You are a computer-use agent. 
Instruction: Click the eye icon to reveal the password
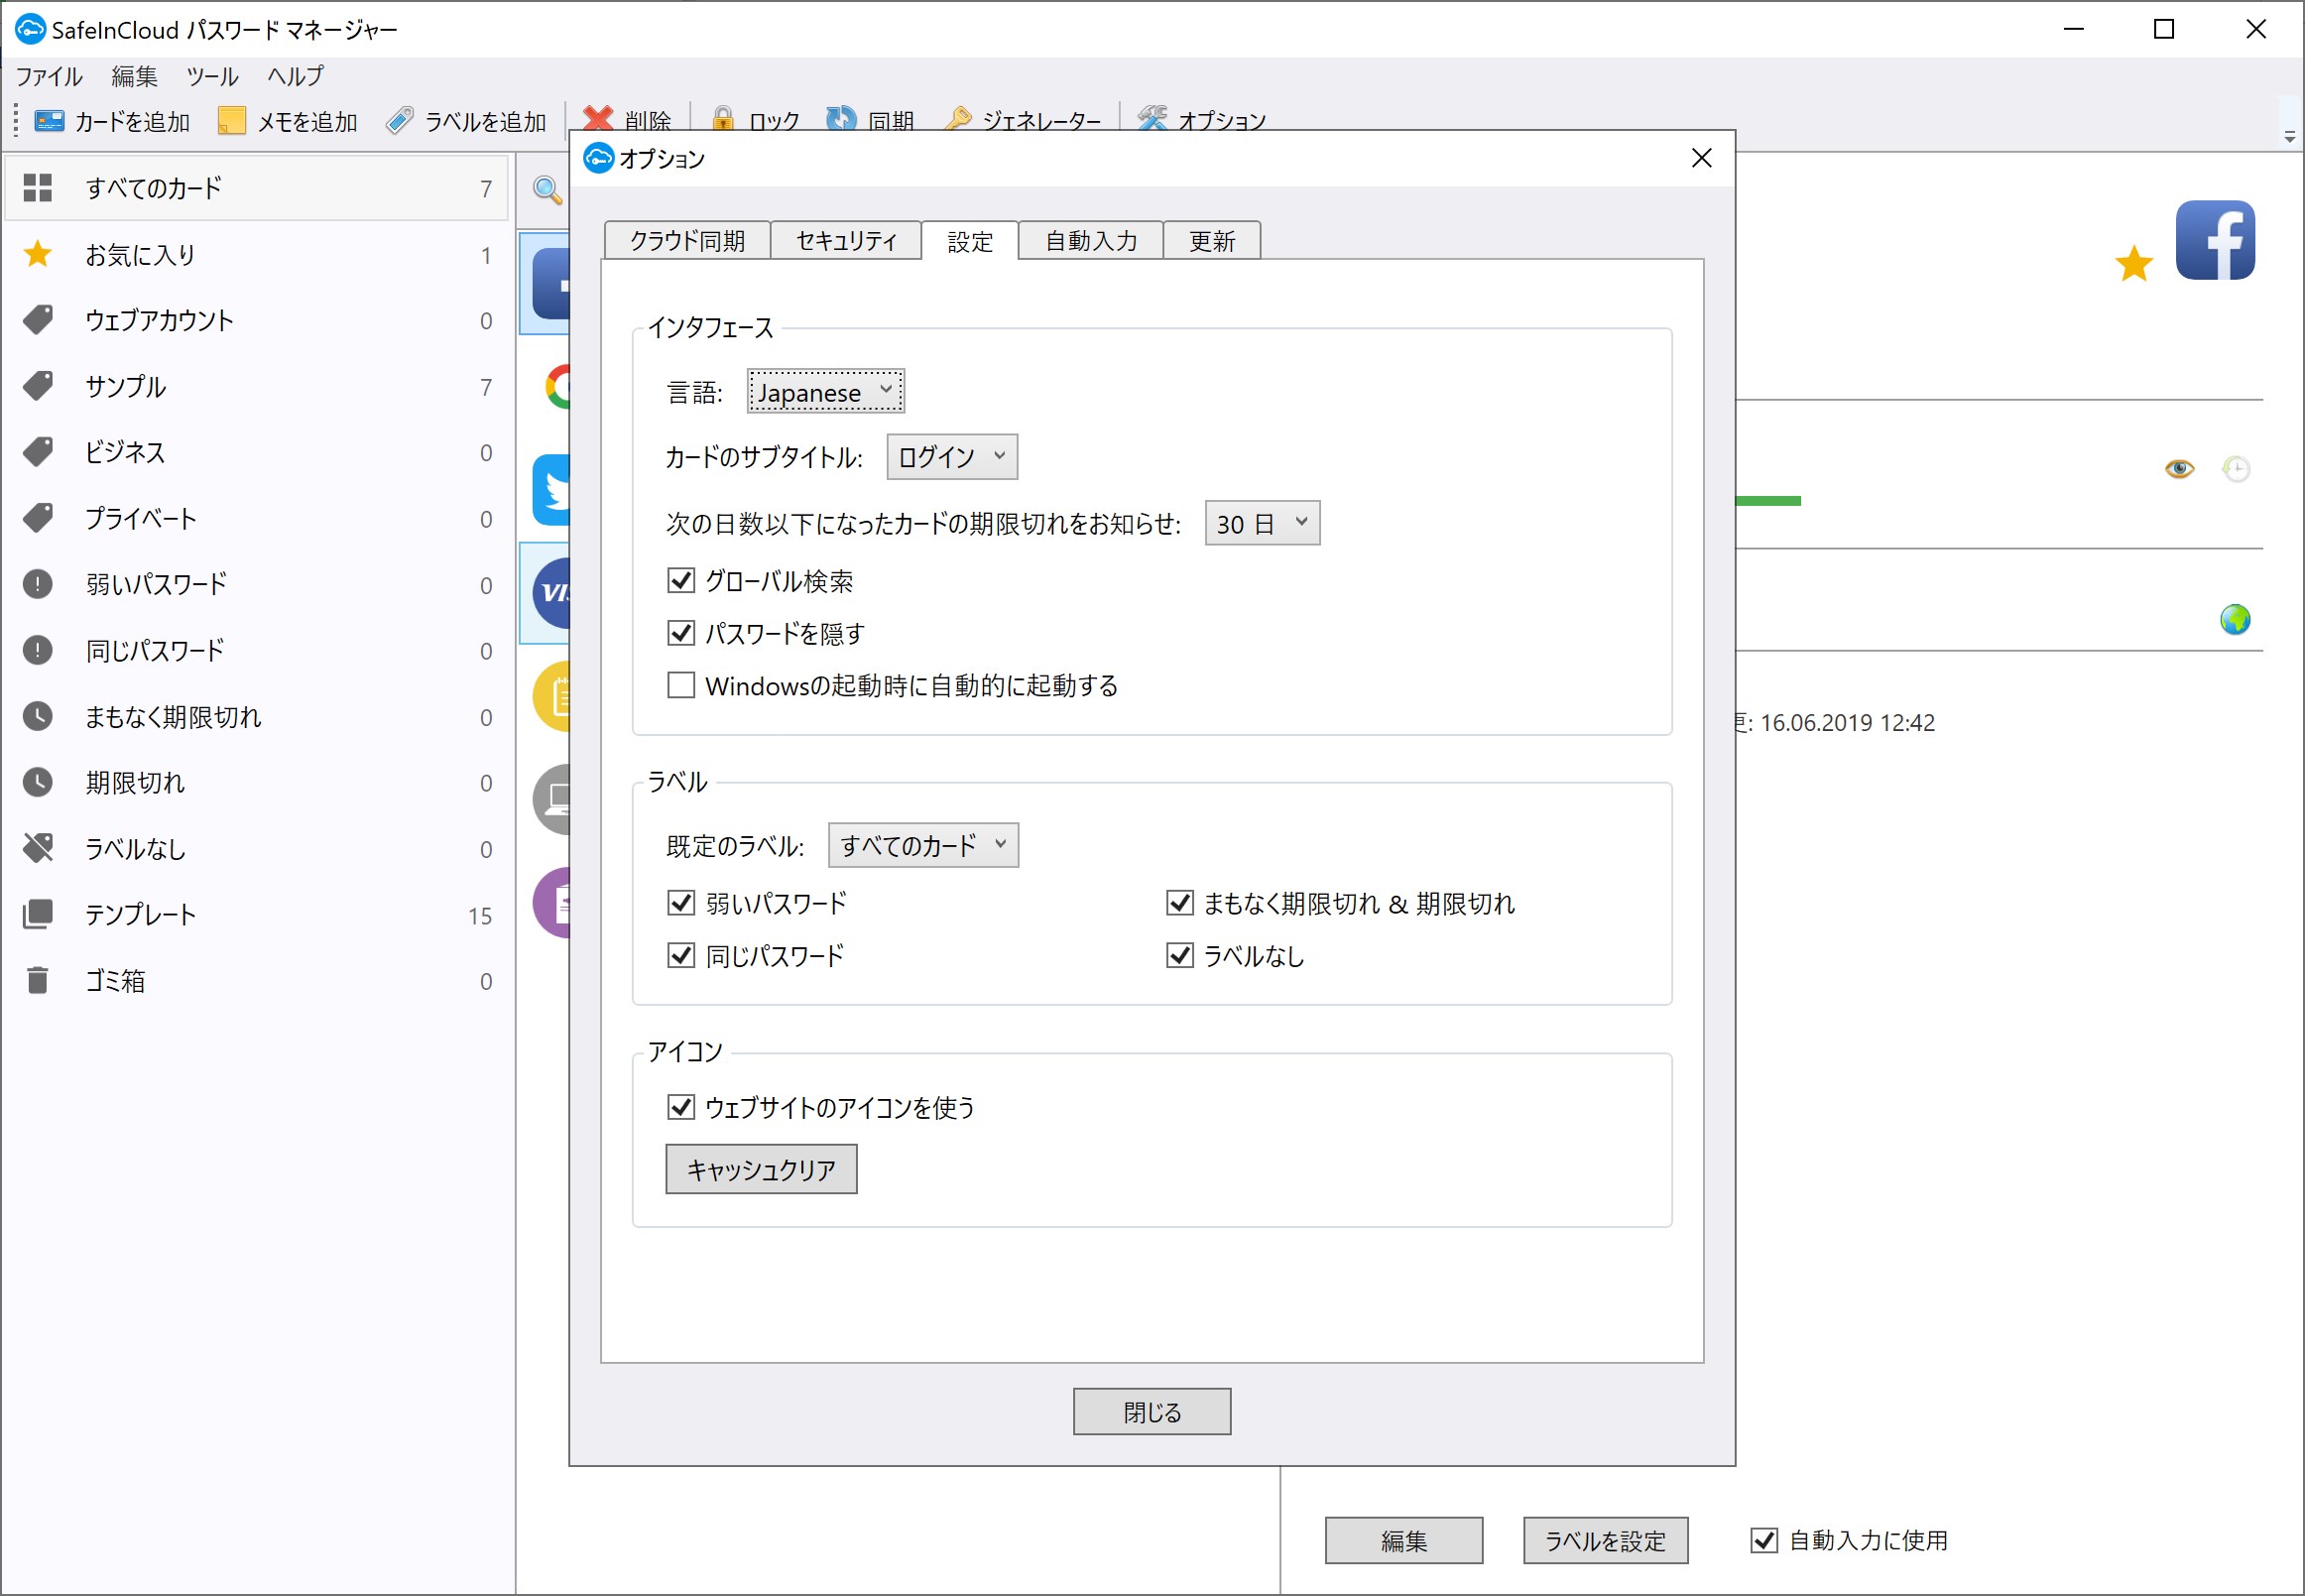tap(2179, 469)
